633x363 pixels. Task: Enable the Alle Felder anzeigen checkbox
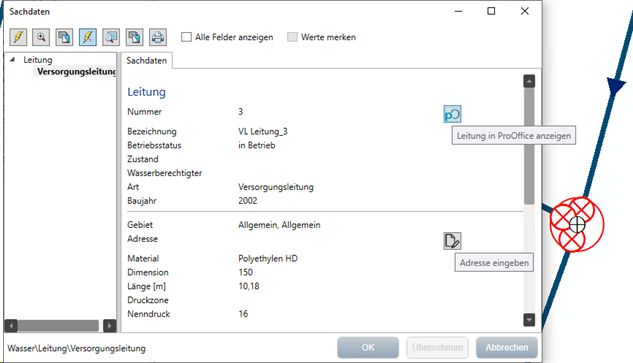(186, 37)
